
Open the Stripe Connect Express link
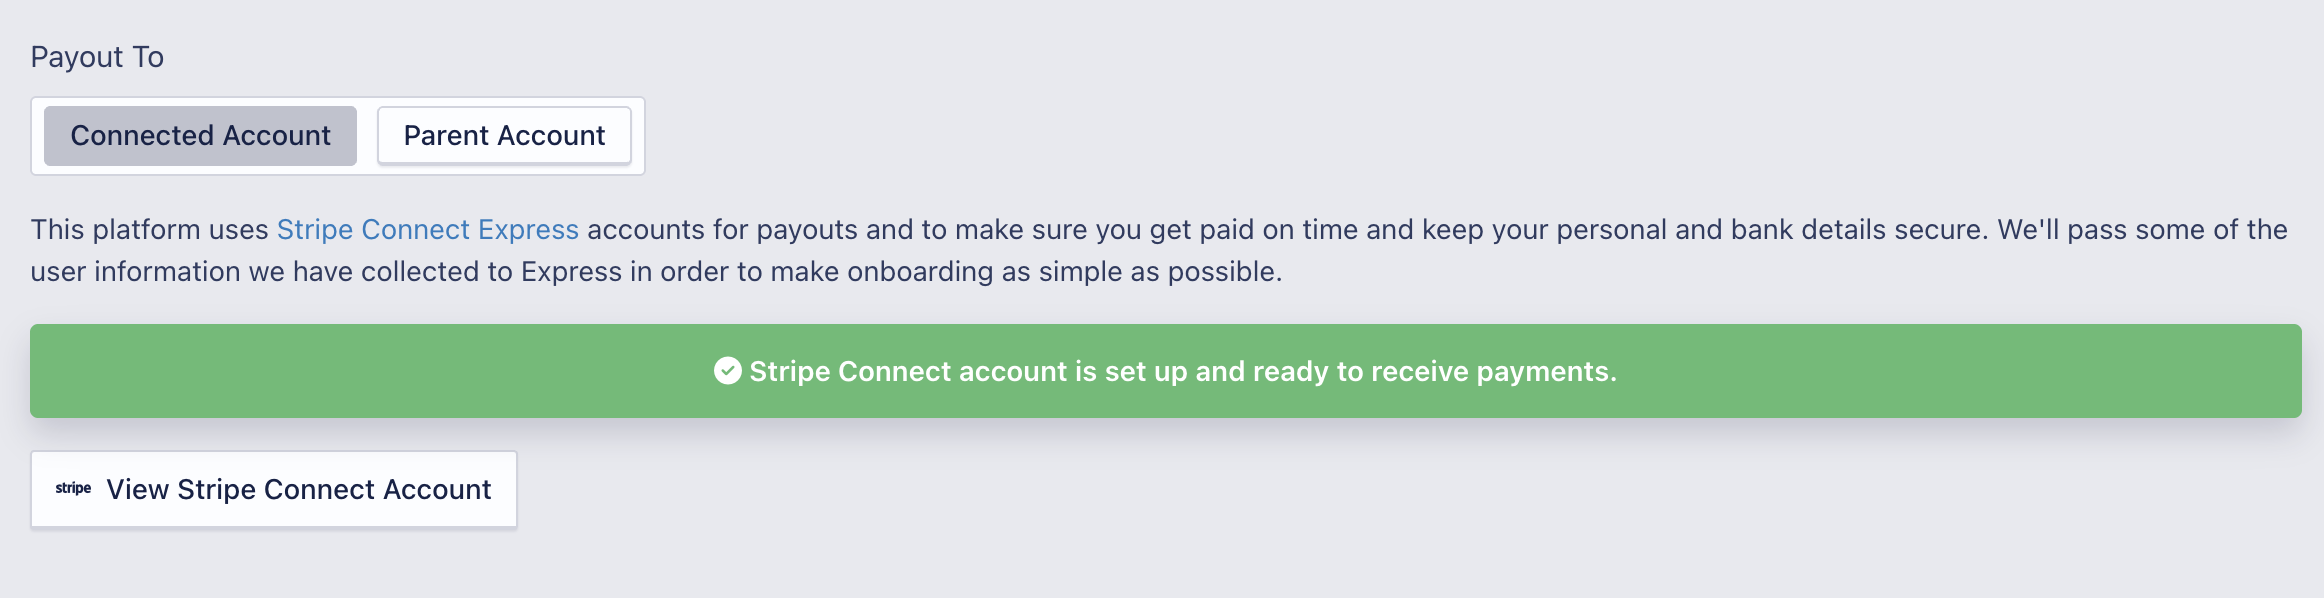[427, 229]
